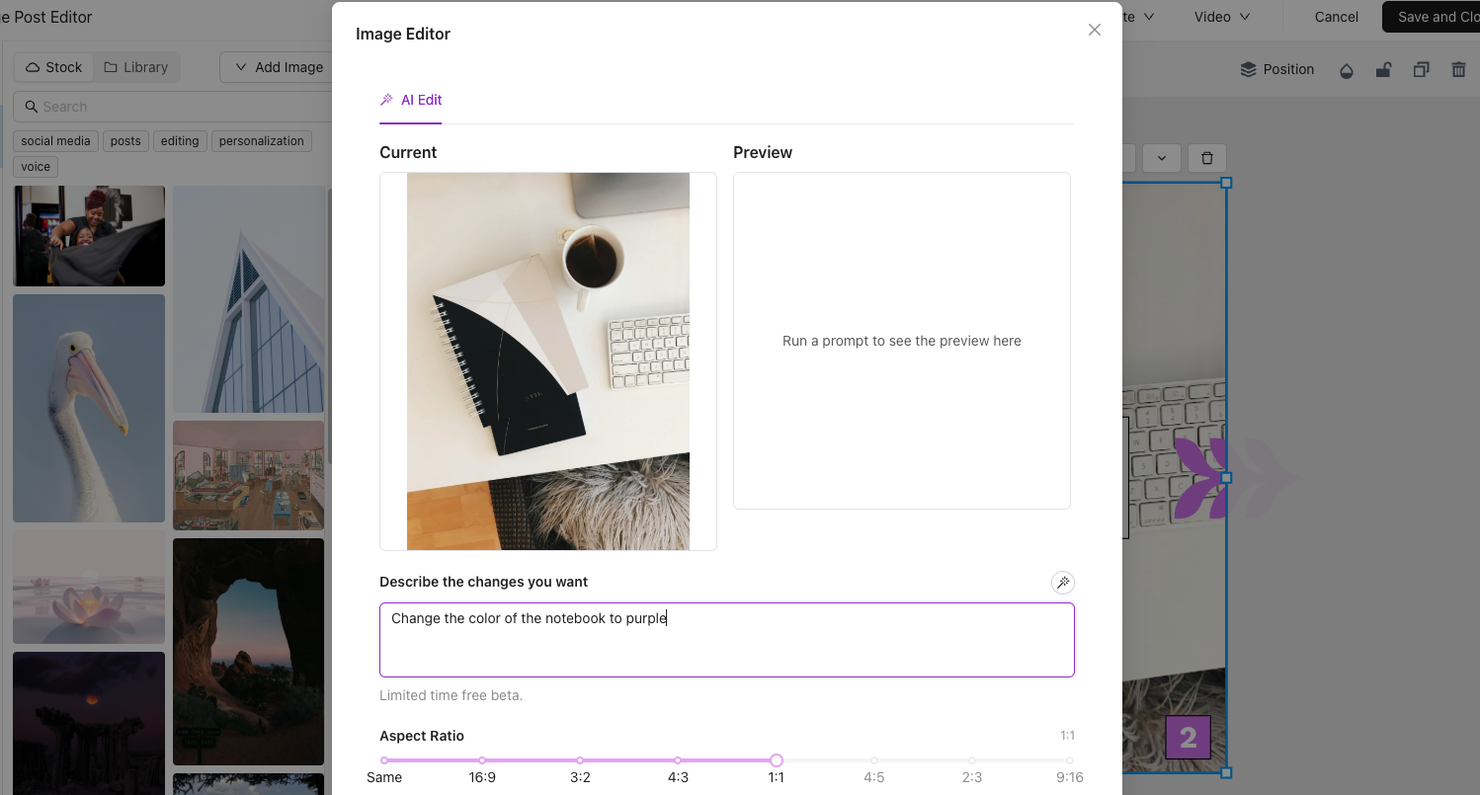Select the 9:16 aspect ratio stop
The image size is (1480, 795).
(1069, 761)
